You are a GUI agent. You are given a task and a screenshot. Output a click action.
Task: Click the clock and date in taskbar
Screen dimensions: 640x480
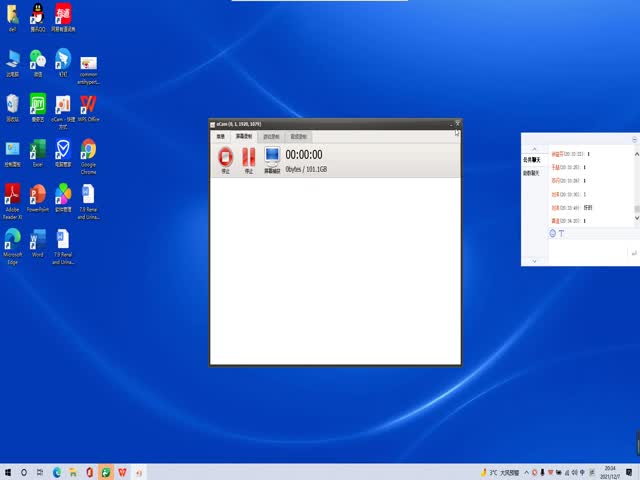[609, 471]
